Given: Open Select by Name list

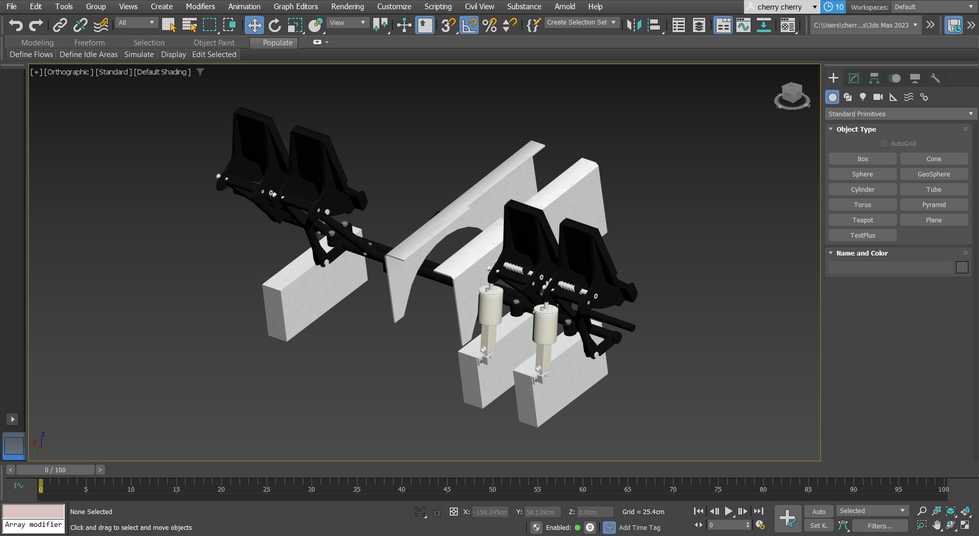Looking at the screenshot, I should [x=189, y=25].
